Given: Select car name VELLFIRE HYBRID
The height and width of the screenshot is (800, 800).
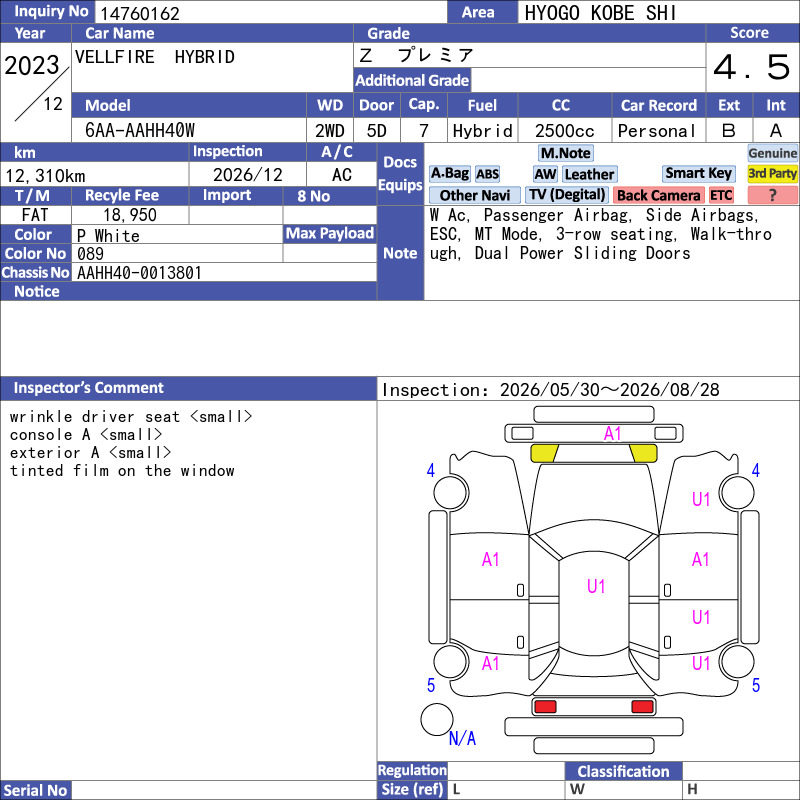Looking at the screenshot, I should 155,57.
